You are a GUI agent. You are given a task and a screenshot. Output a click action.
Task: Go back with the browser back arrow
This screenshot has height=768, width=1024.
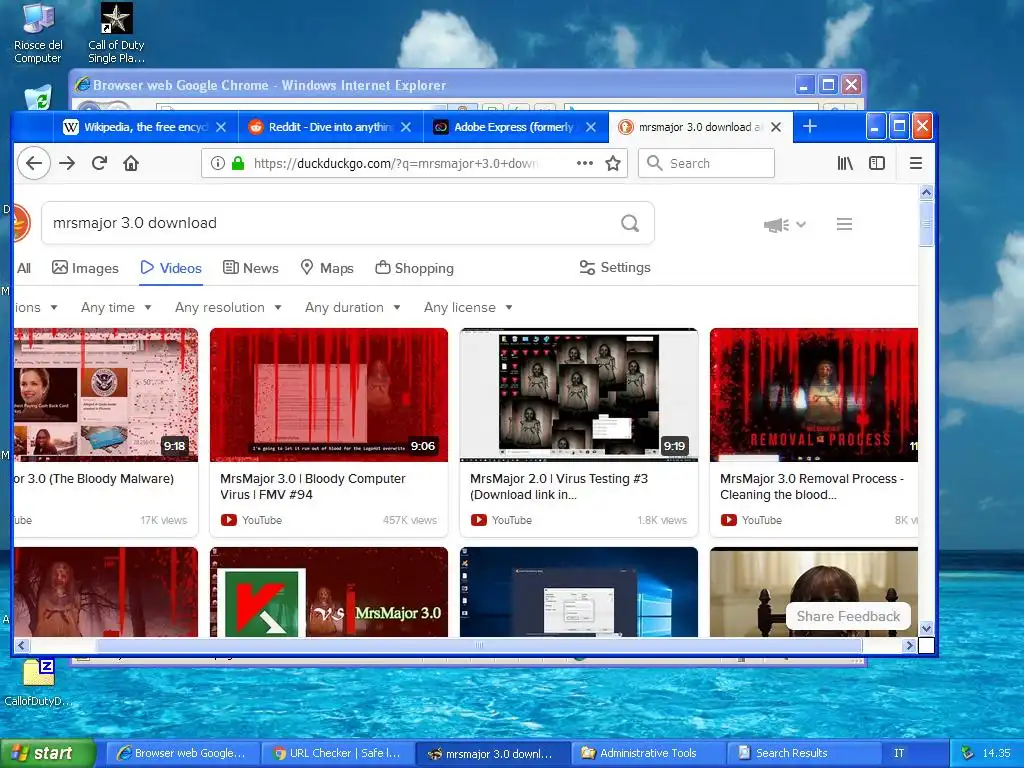point(34,163)
